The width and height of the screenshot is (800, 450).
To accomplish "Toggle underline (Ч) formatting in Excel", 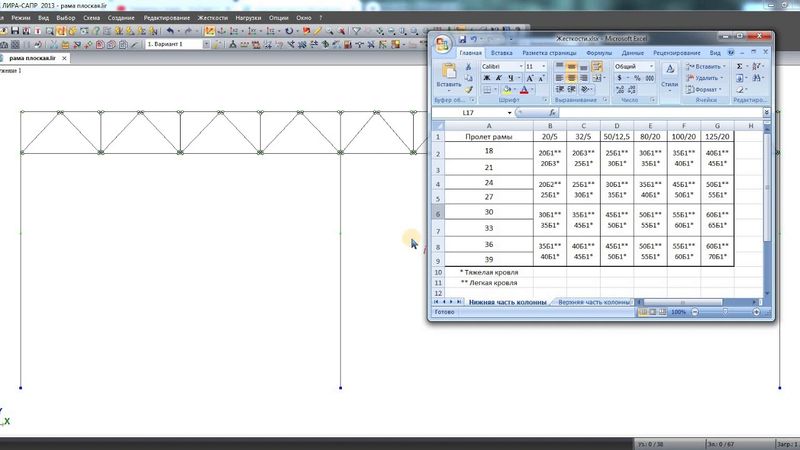I will 511,78.
